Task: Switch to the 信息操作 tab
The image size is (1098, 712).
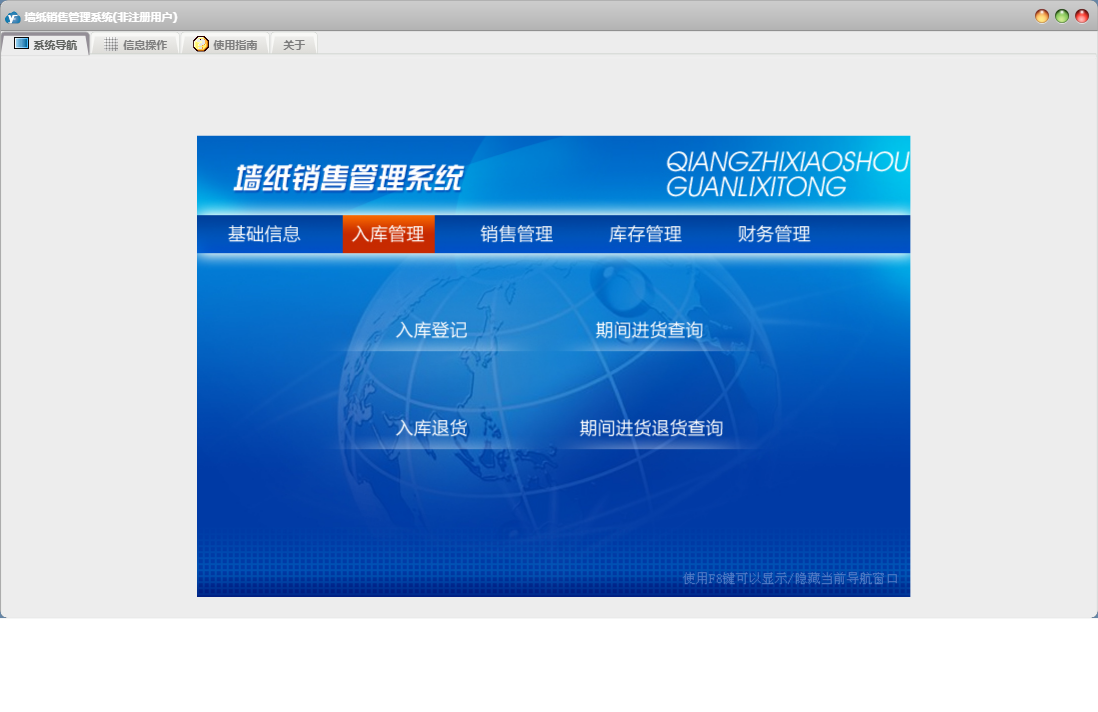Action: tap(135, 44)
